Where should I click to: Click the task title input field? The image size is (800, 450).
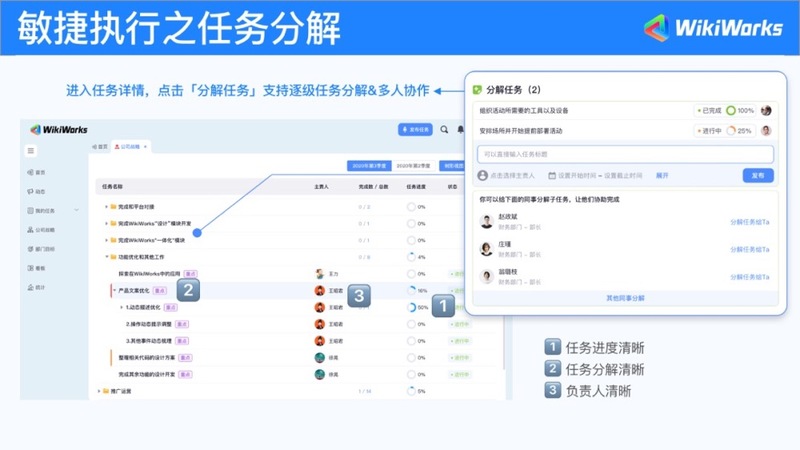625,154
